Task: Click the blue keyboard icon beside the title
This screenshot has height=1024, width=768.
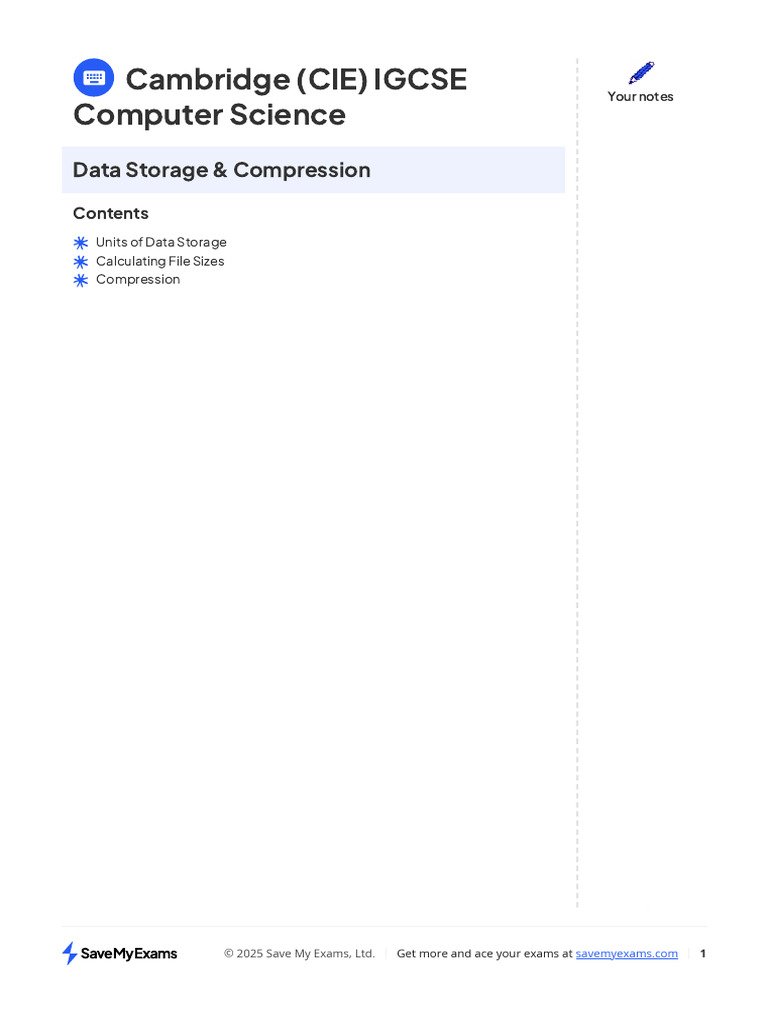Action: 94,78
